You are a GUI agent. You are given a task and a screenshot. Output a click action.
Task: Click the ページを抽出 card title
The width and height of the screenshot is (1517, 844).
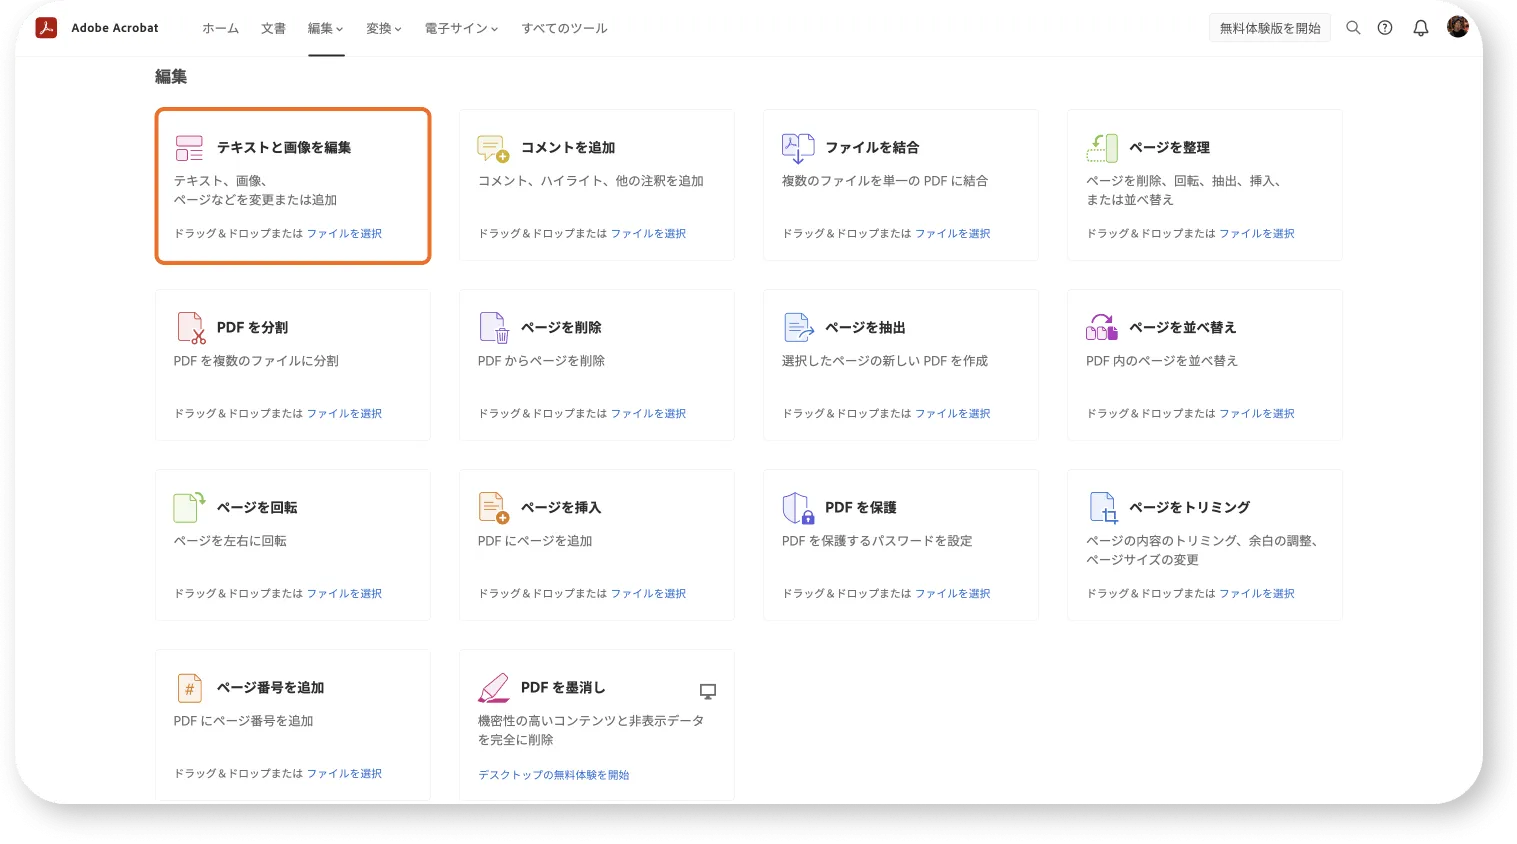pos(865,327)
